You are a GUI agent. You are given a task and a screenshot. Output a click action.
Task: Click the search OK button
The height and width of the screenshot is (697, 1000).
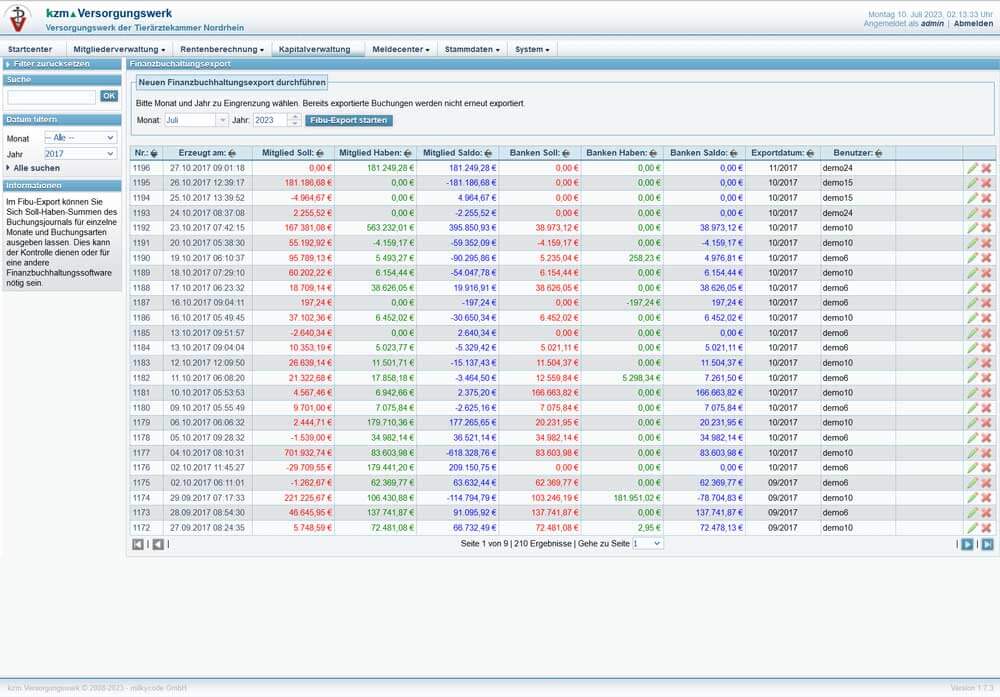tap(109, 96)
